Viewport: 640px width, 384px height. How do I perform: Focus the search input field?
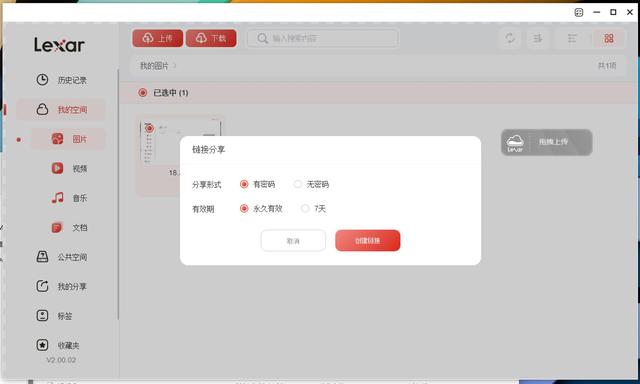(x=322, y=38)
